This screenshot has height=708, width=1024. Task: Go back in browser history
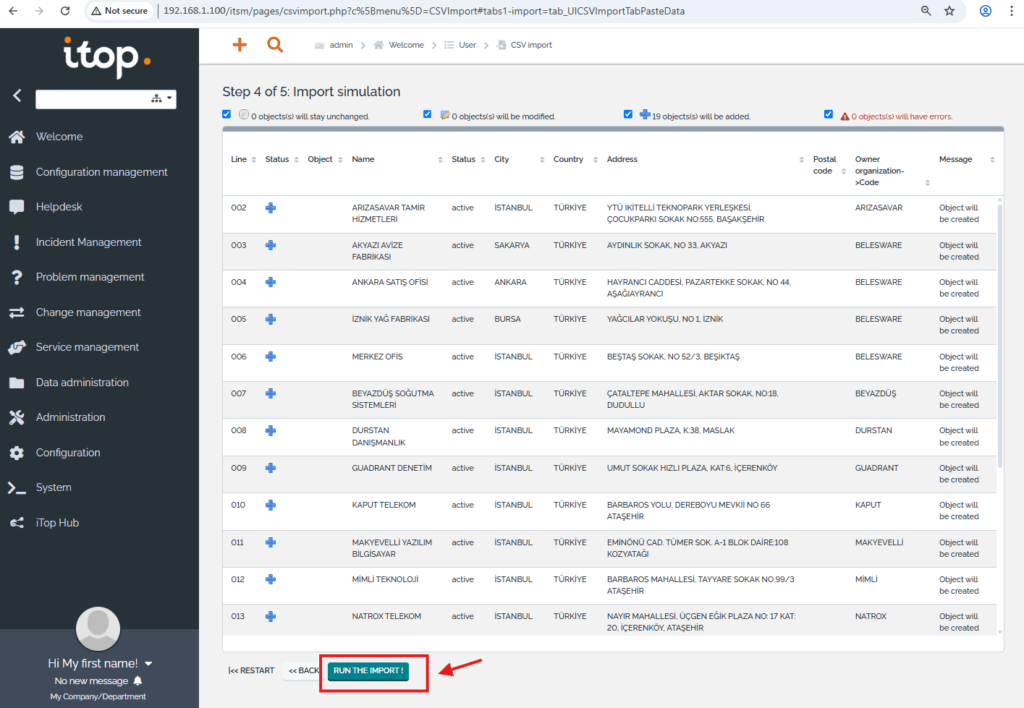[x=13, y=11]
